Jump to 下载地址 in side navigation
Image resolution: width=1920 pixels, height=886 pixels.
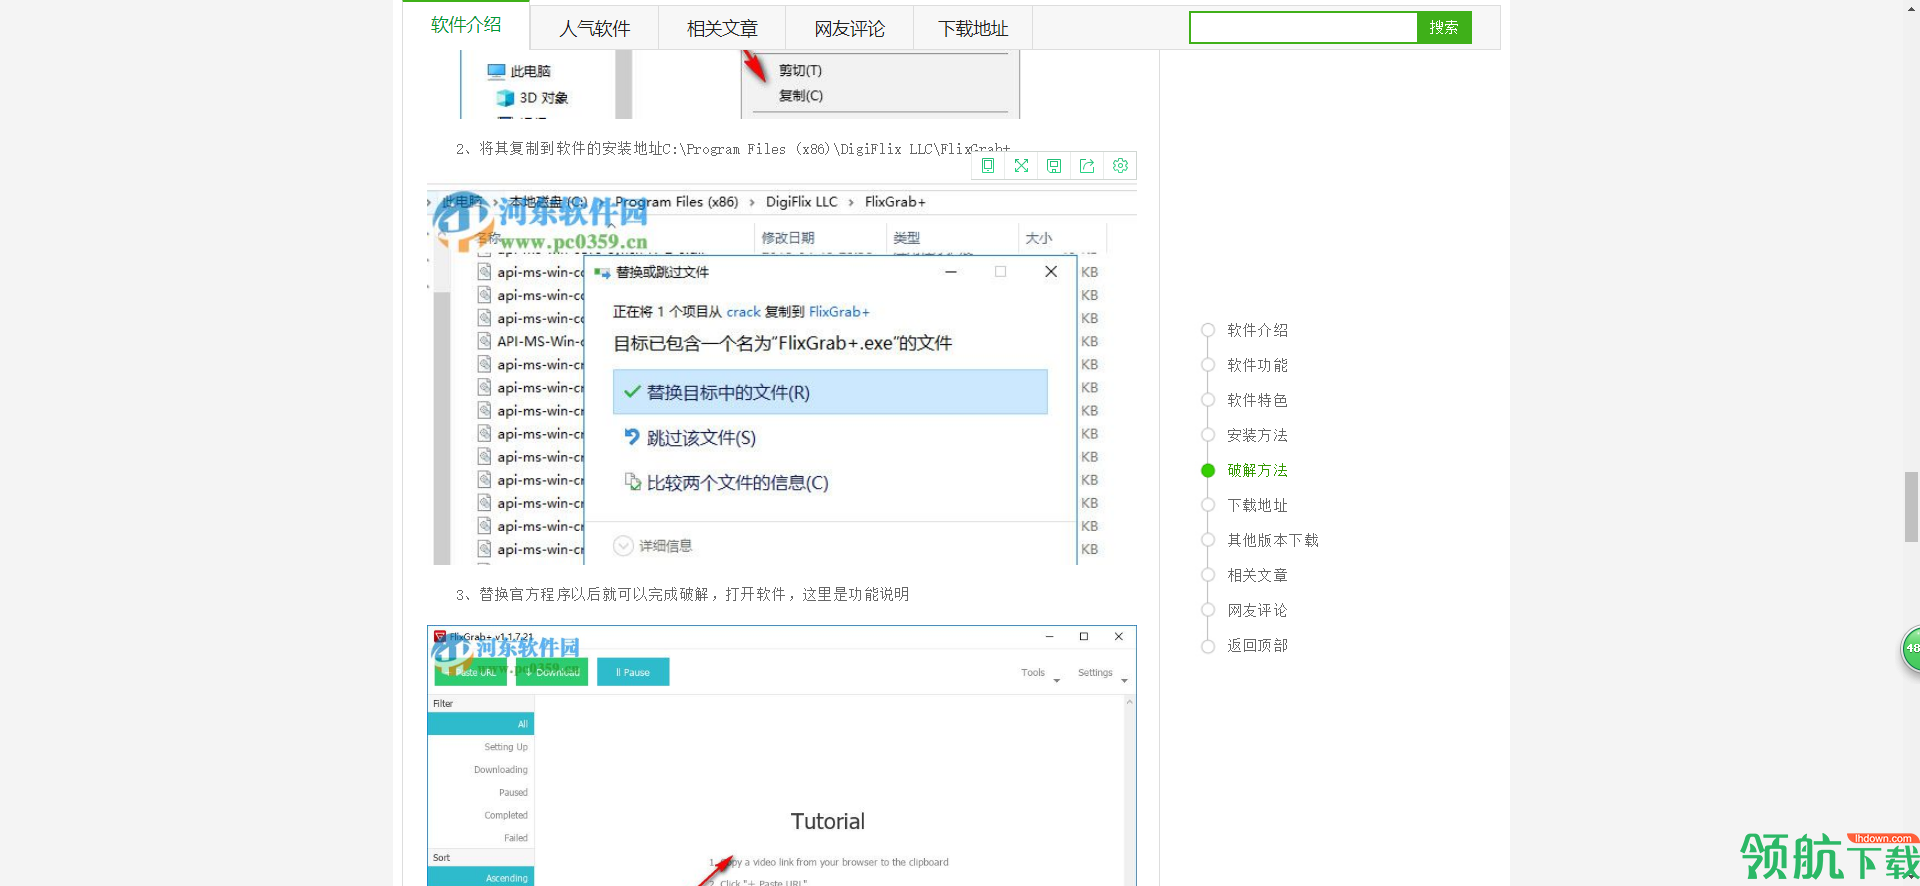1257,505
